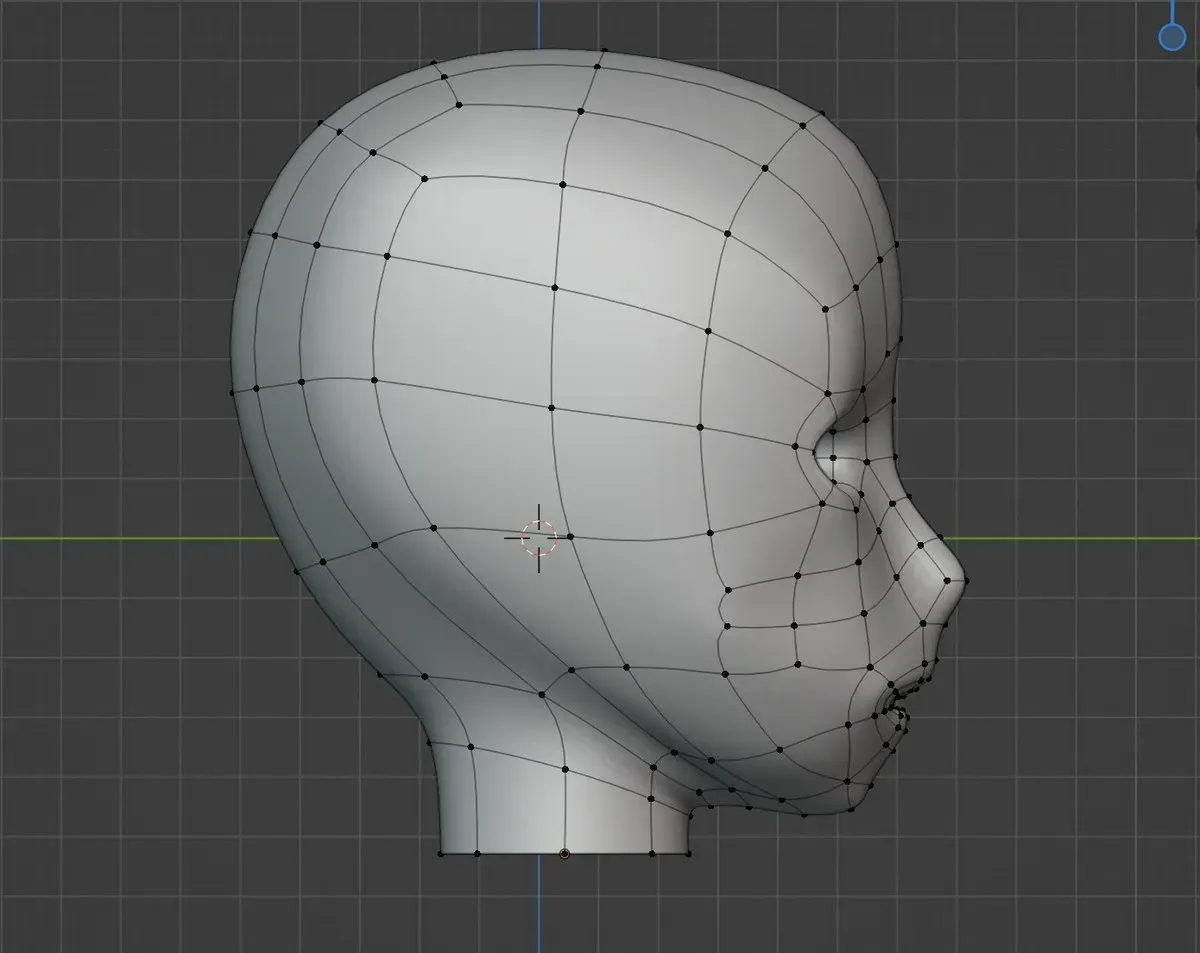Select the bottom-right corner vertex of the neck

click(688, 854)
